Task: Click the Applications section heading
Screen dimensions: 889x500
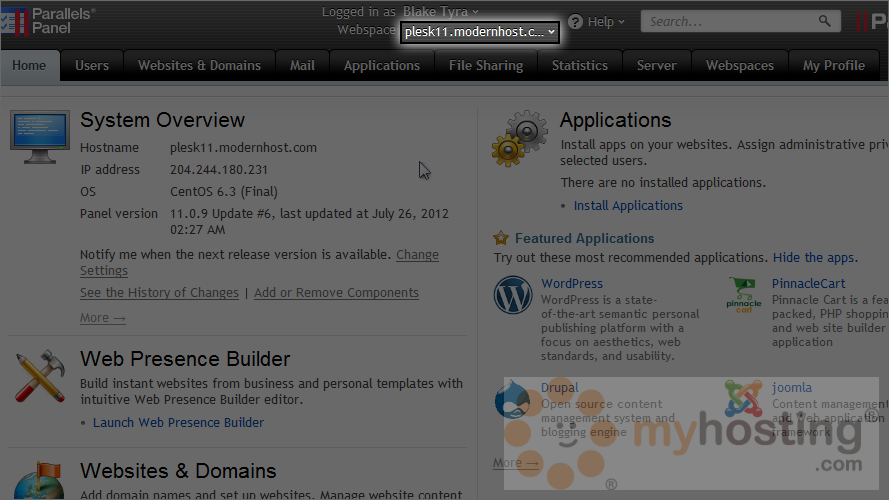Action: pyautogui.click(x=616, y=120)
